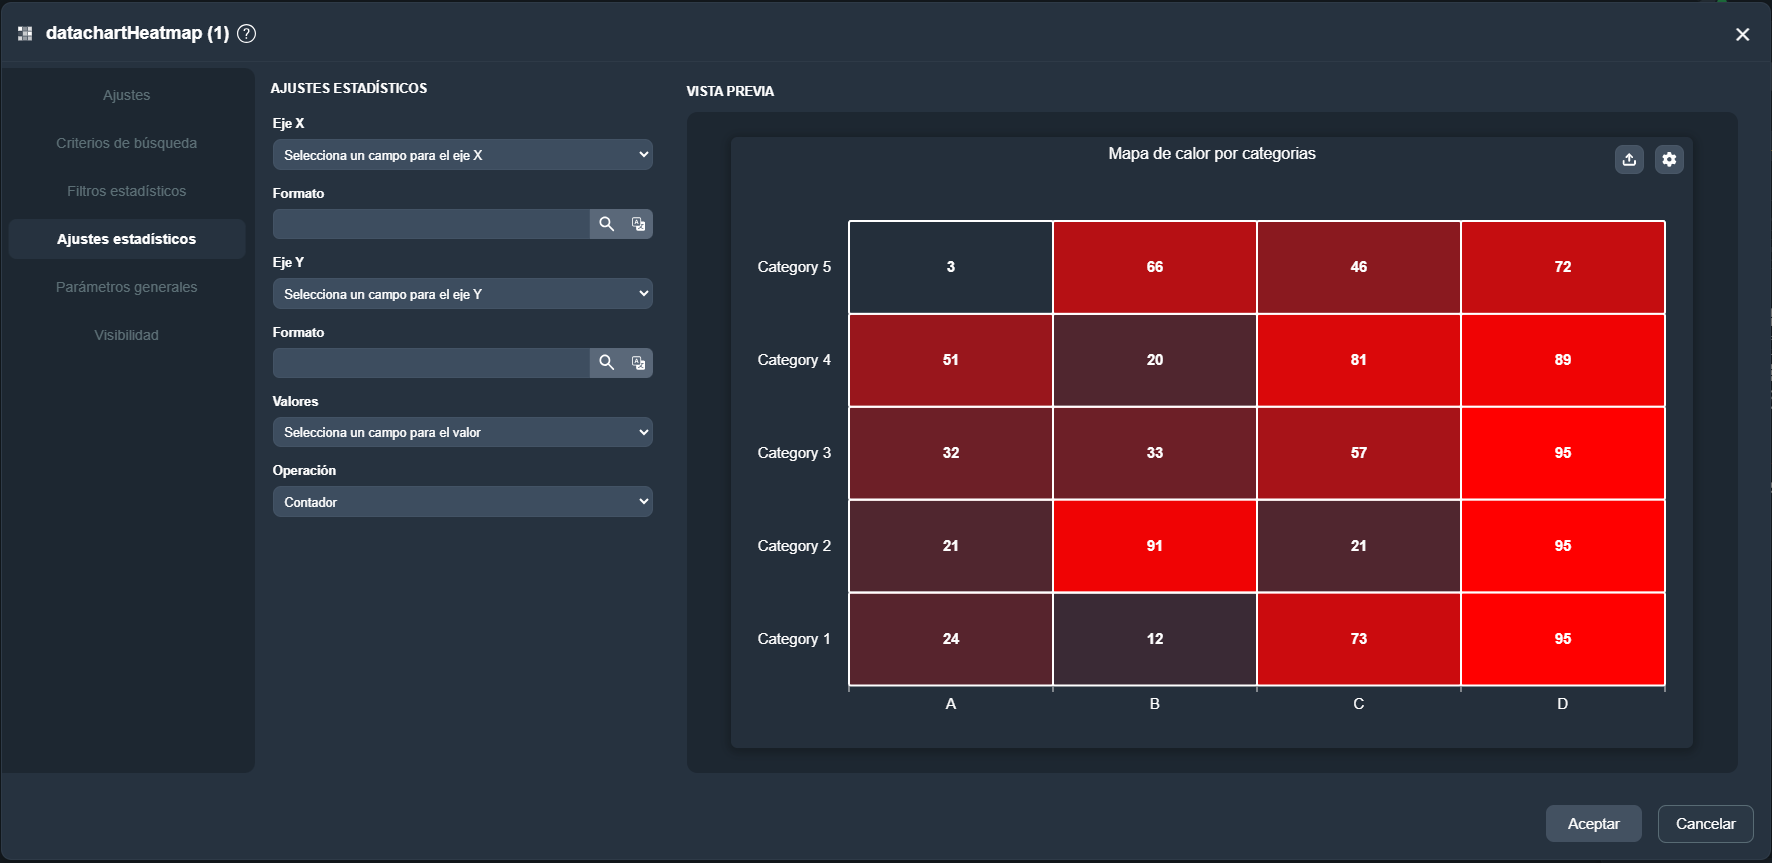The image size is (1772, 863).
Task: Expand the Valores field dropdown
Action: pos(462,432)
